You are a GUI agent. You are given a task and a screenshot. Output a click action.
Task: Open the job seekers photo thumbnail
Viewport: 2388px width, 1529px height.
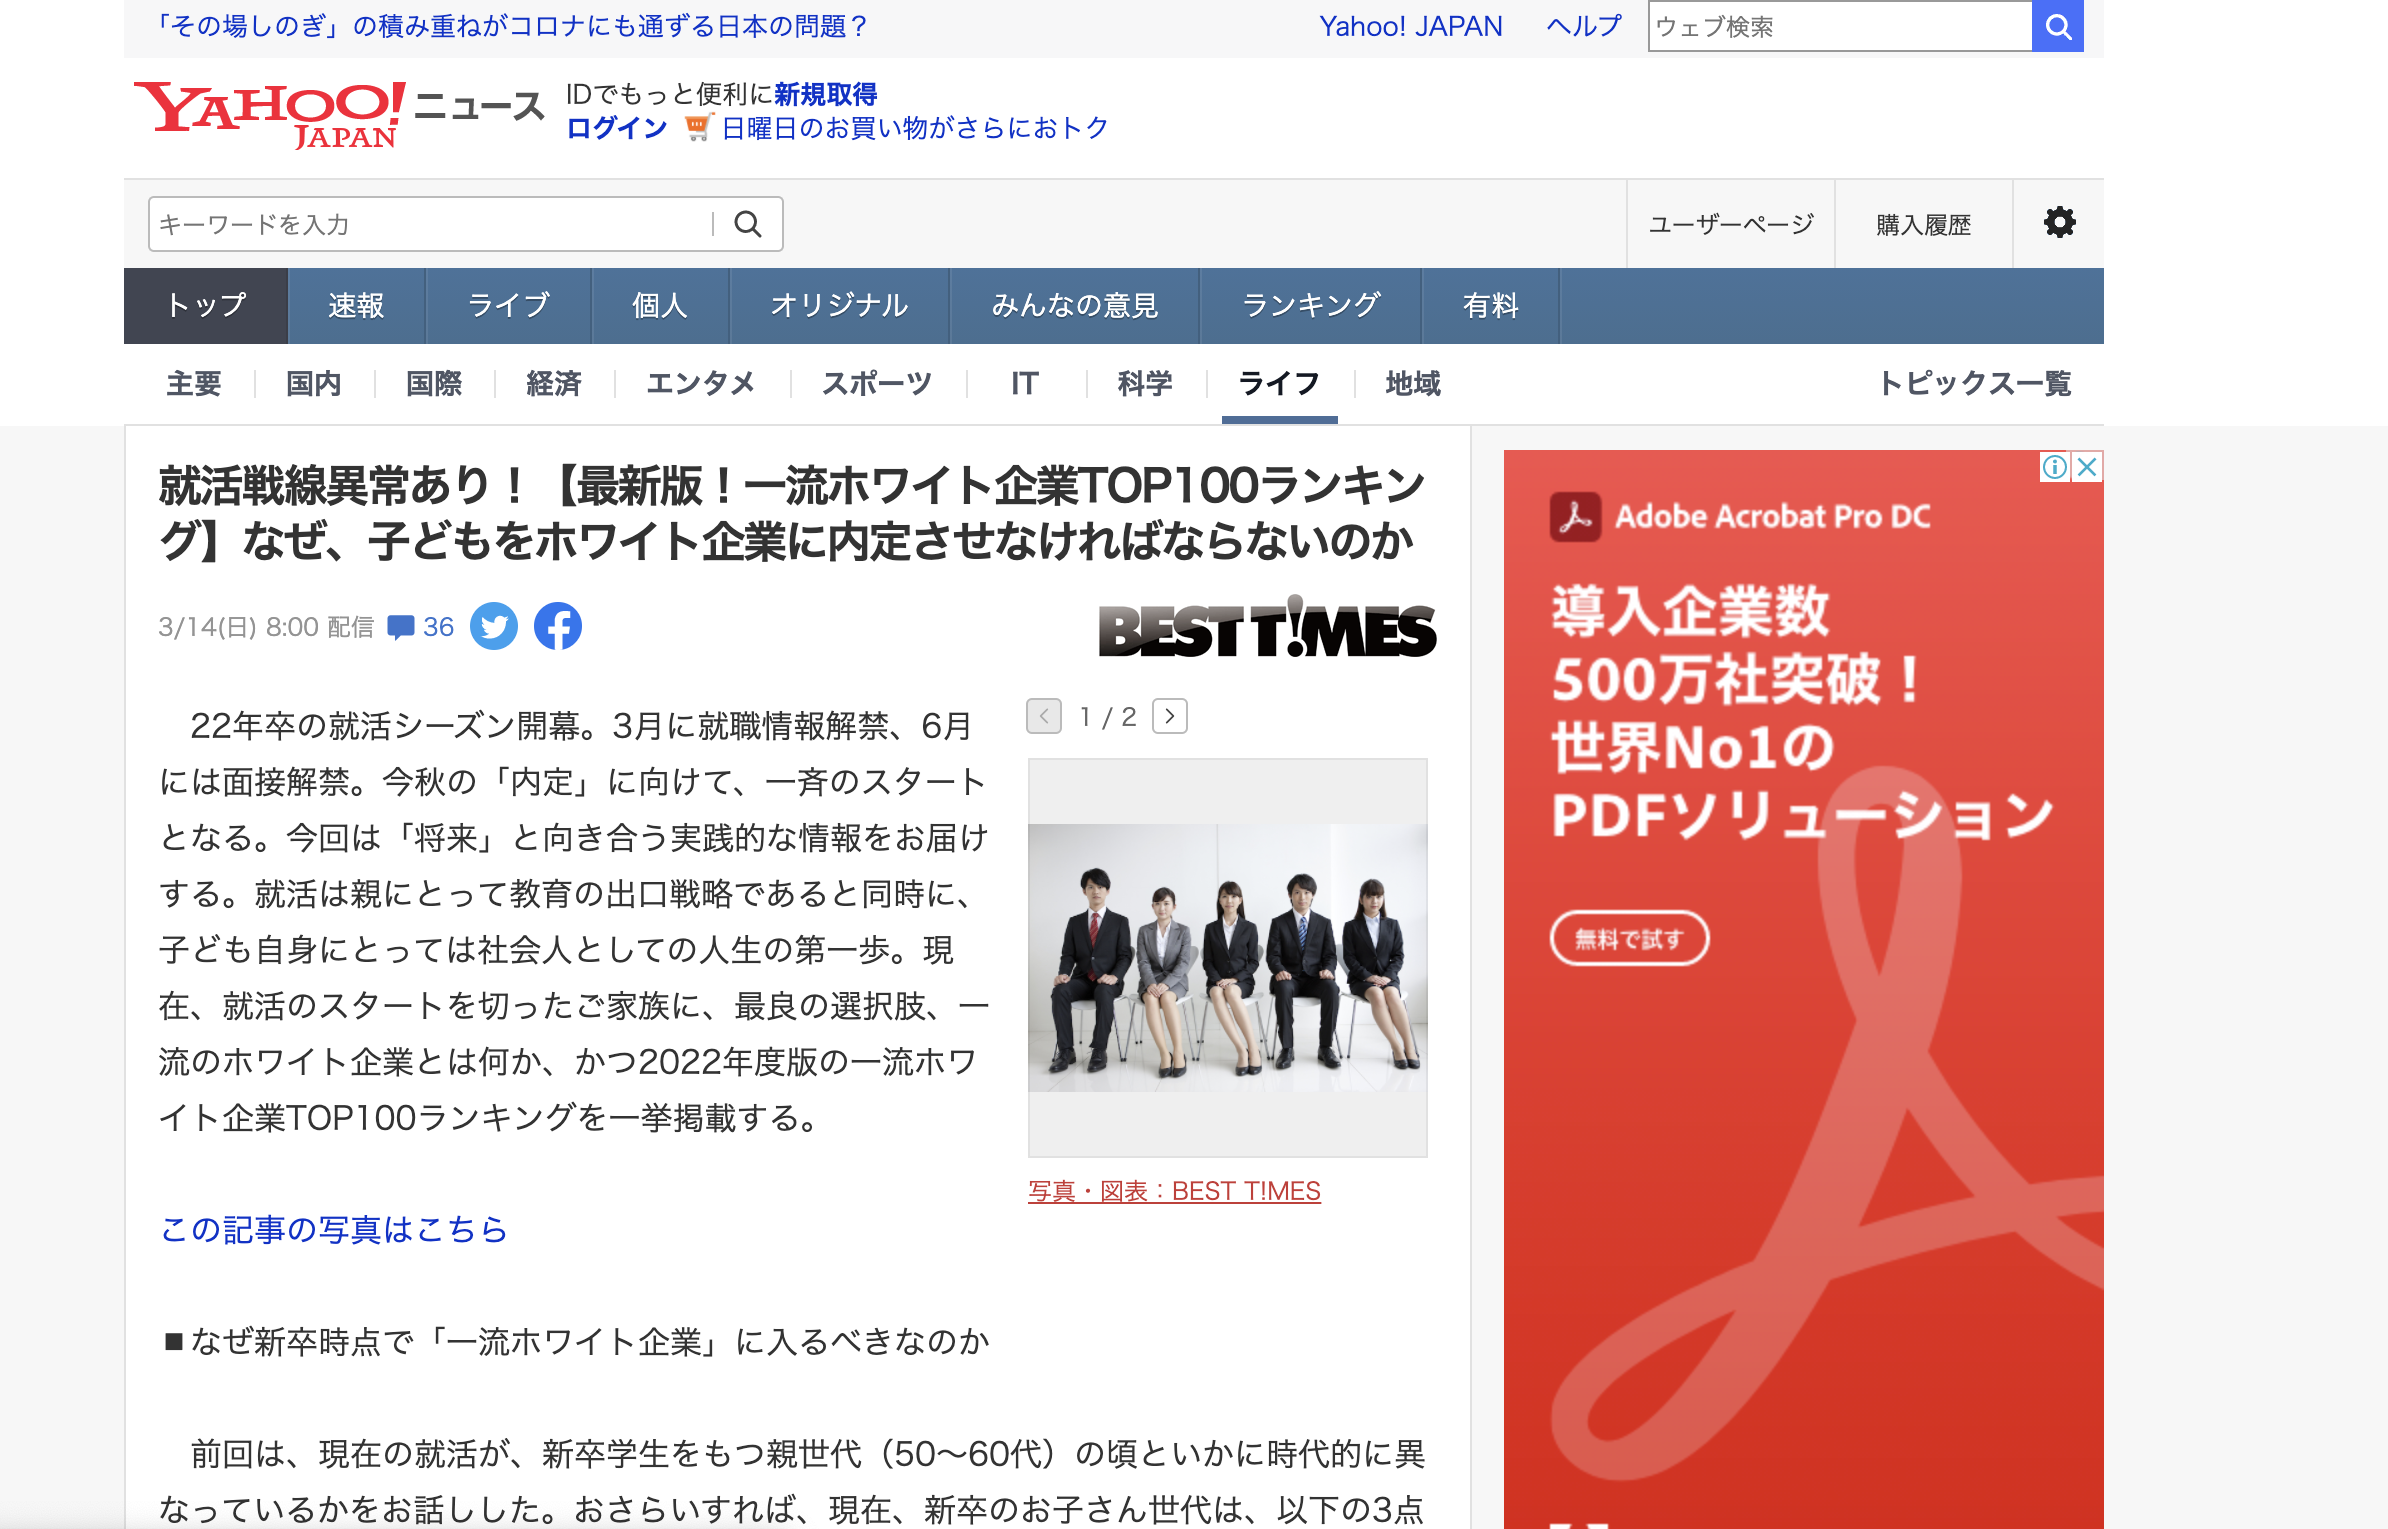(x=1228, y=957)
